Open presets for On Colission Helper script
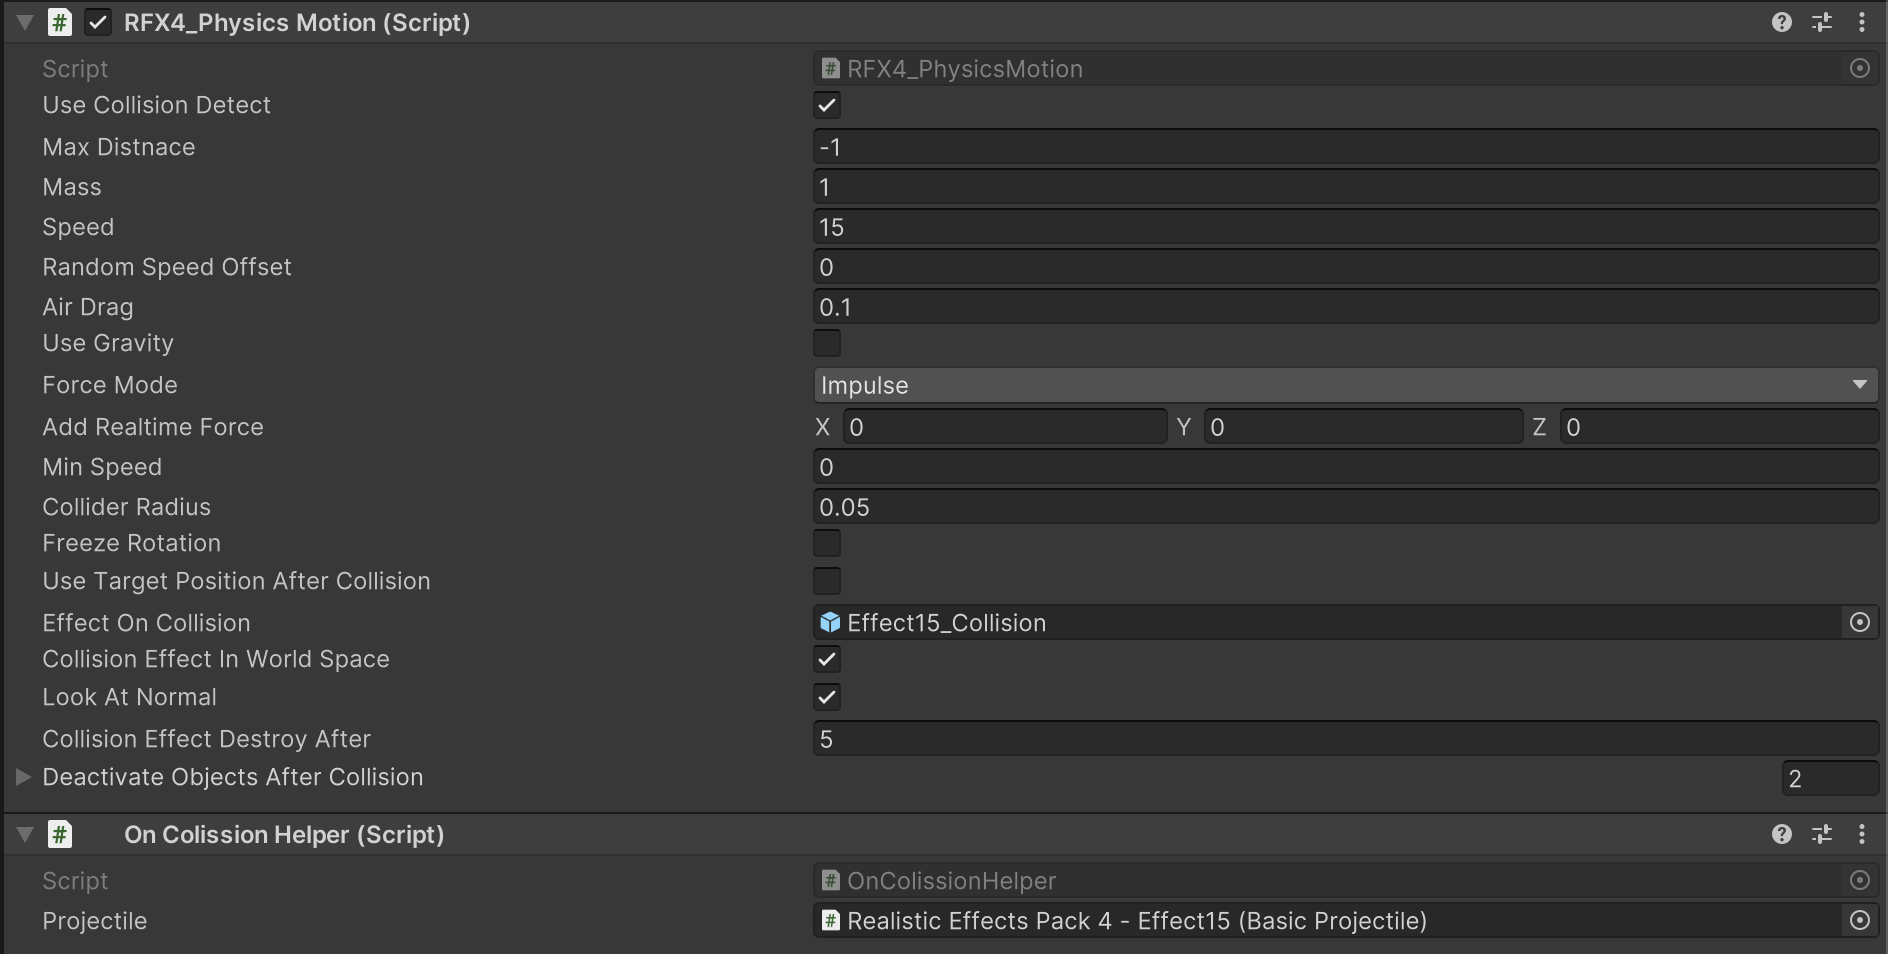 click(1821, 834)
